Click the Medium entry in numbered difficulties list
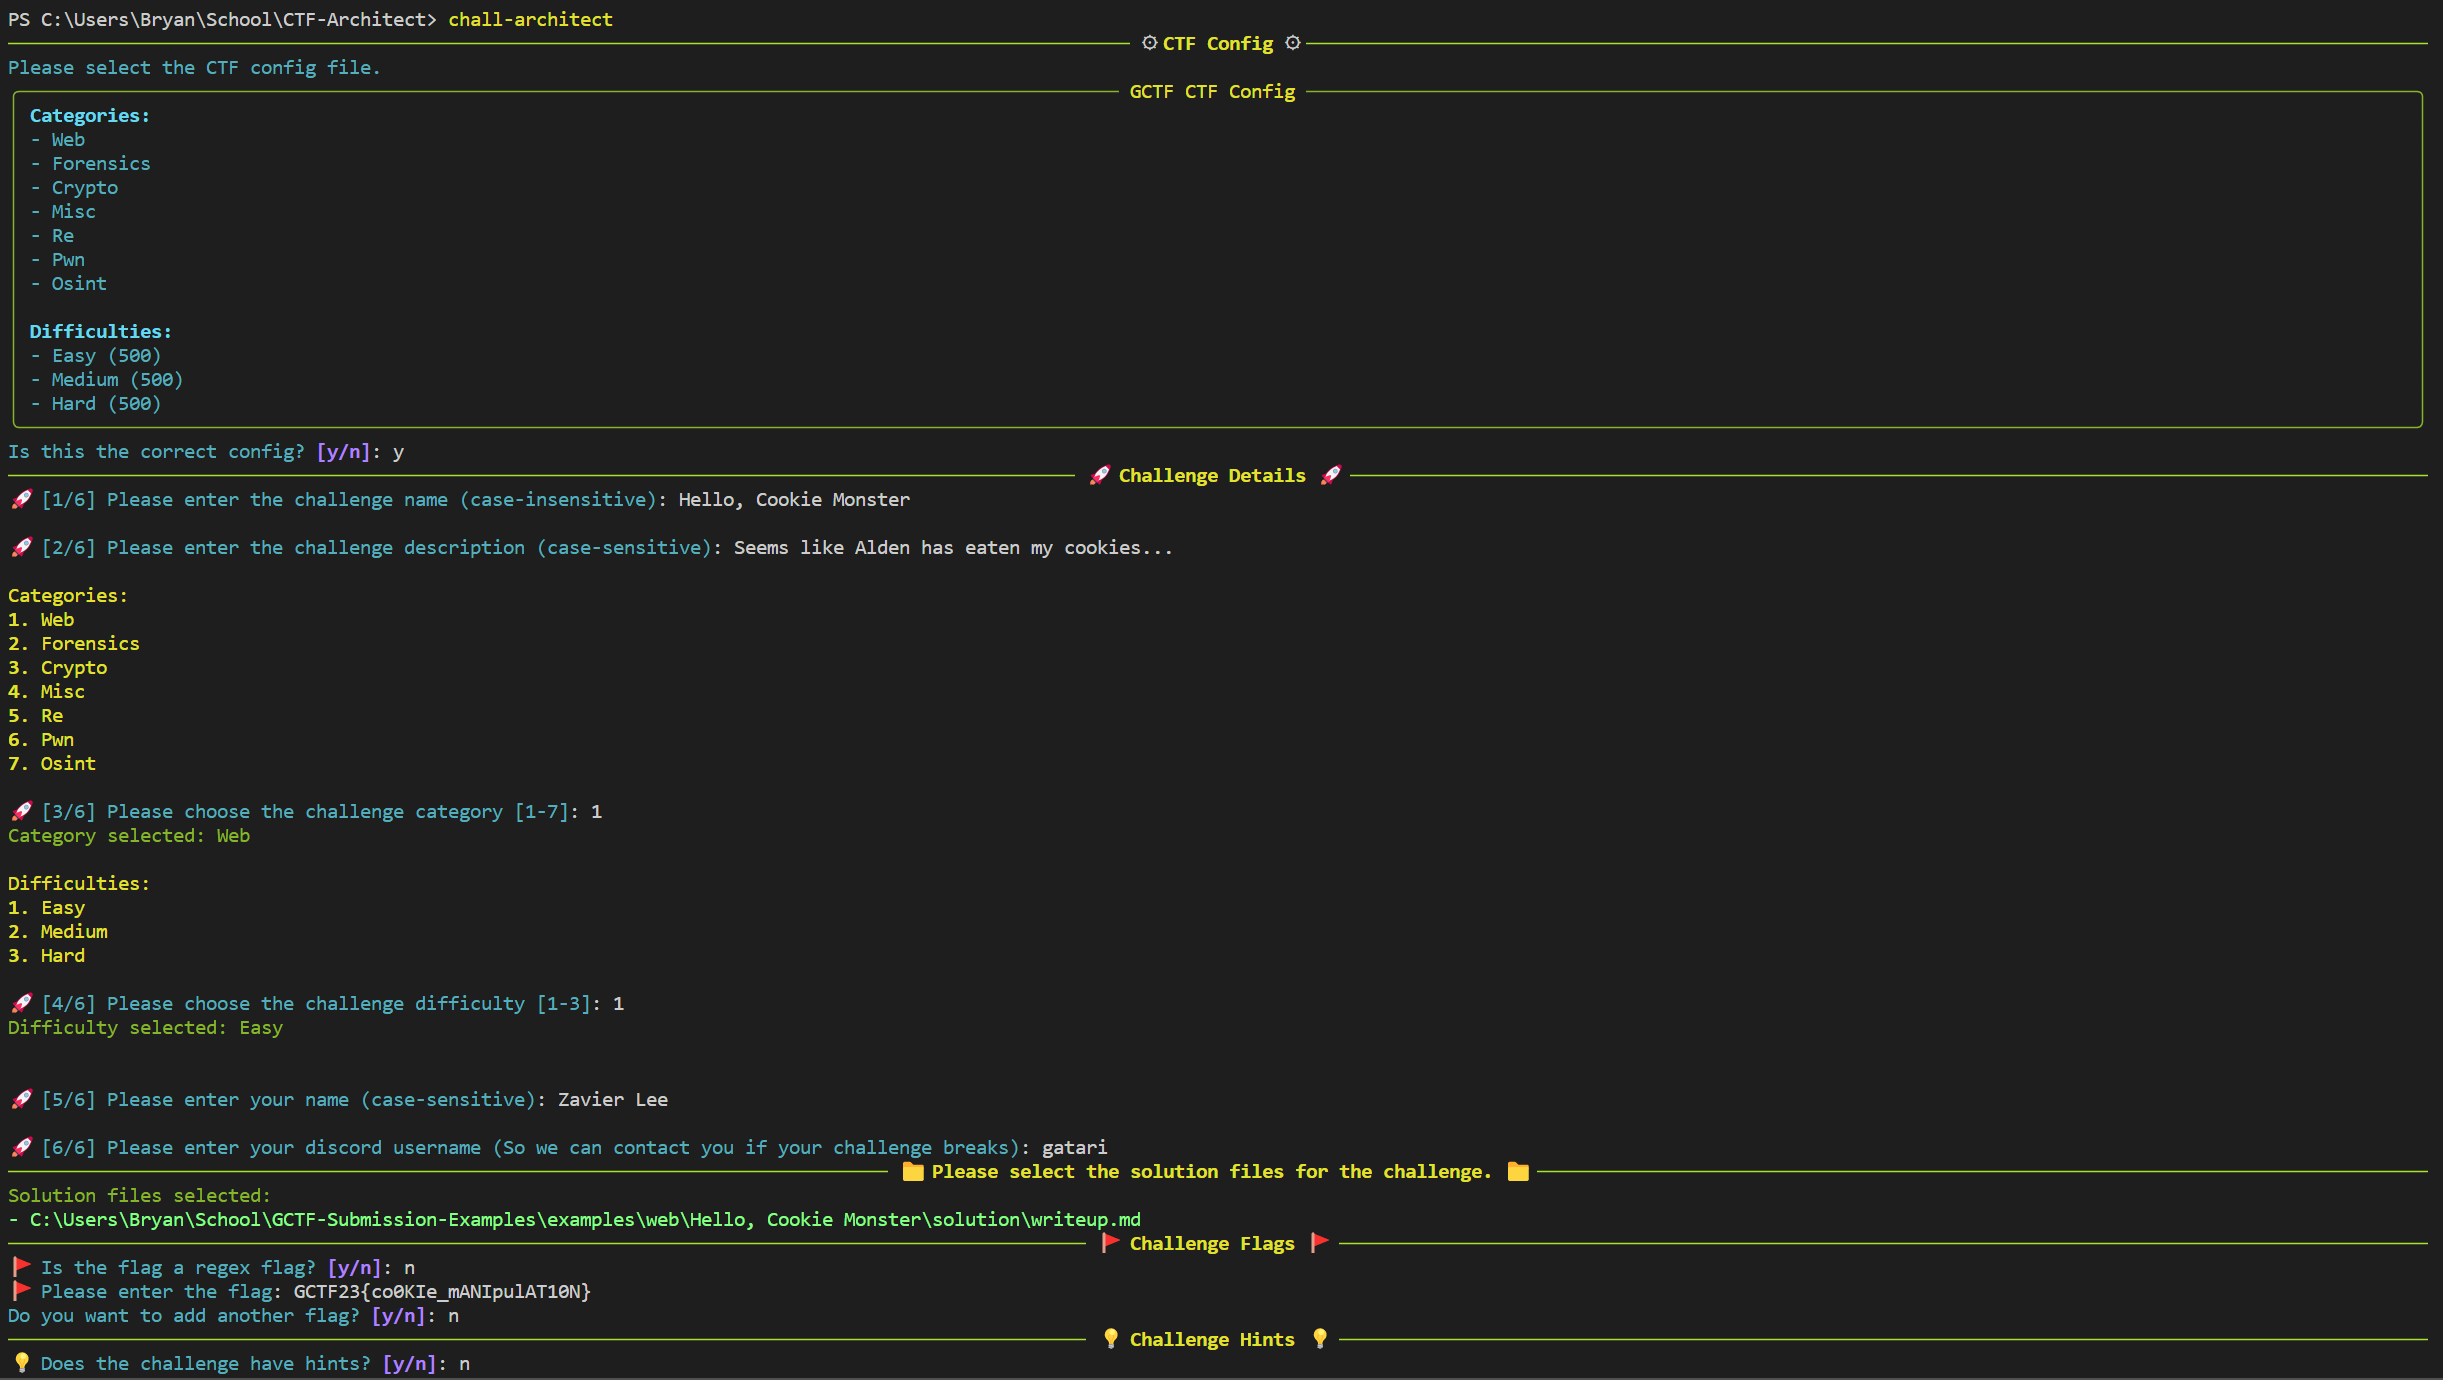The height and width of the screenshot is (1380, 2443). 74,932
